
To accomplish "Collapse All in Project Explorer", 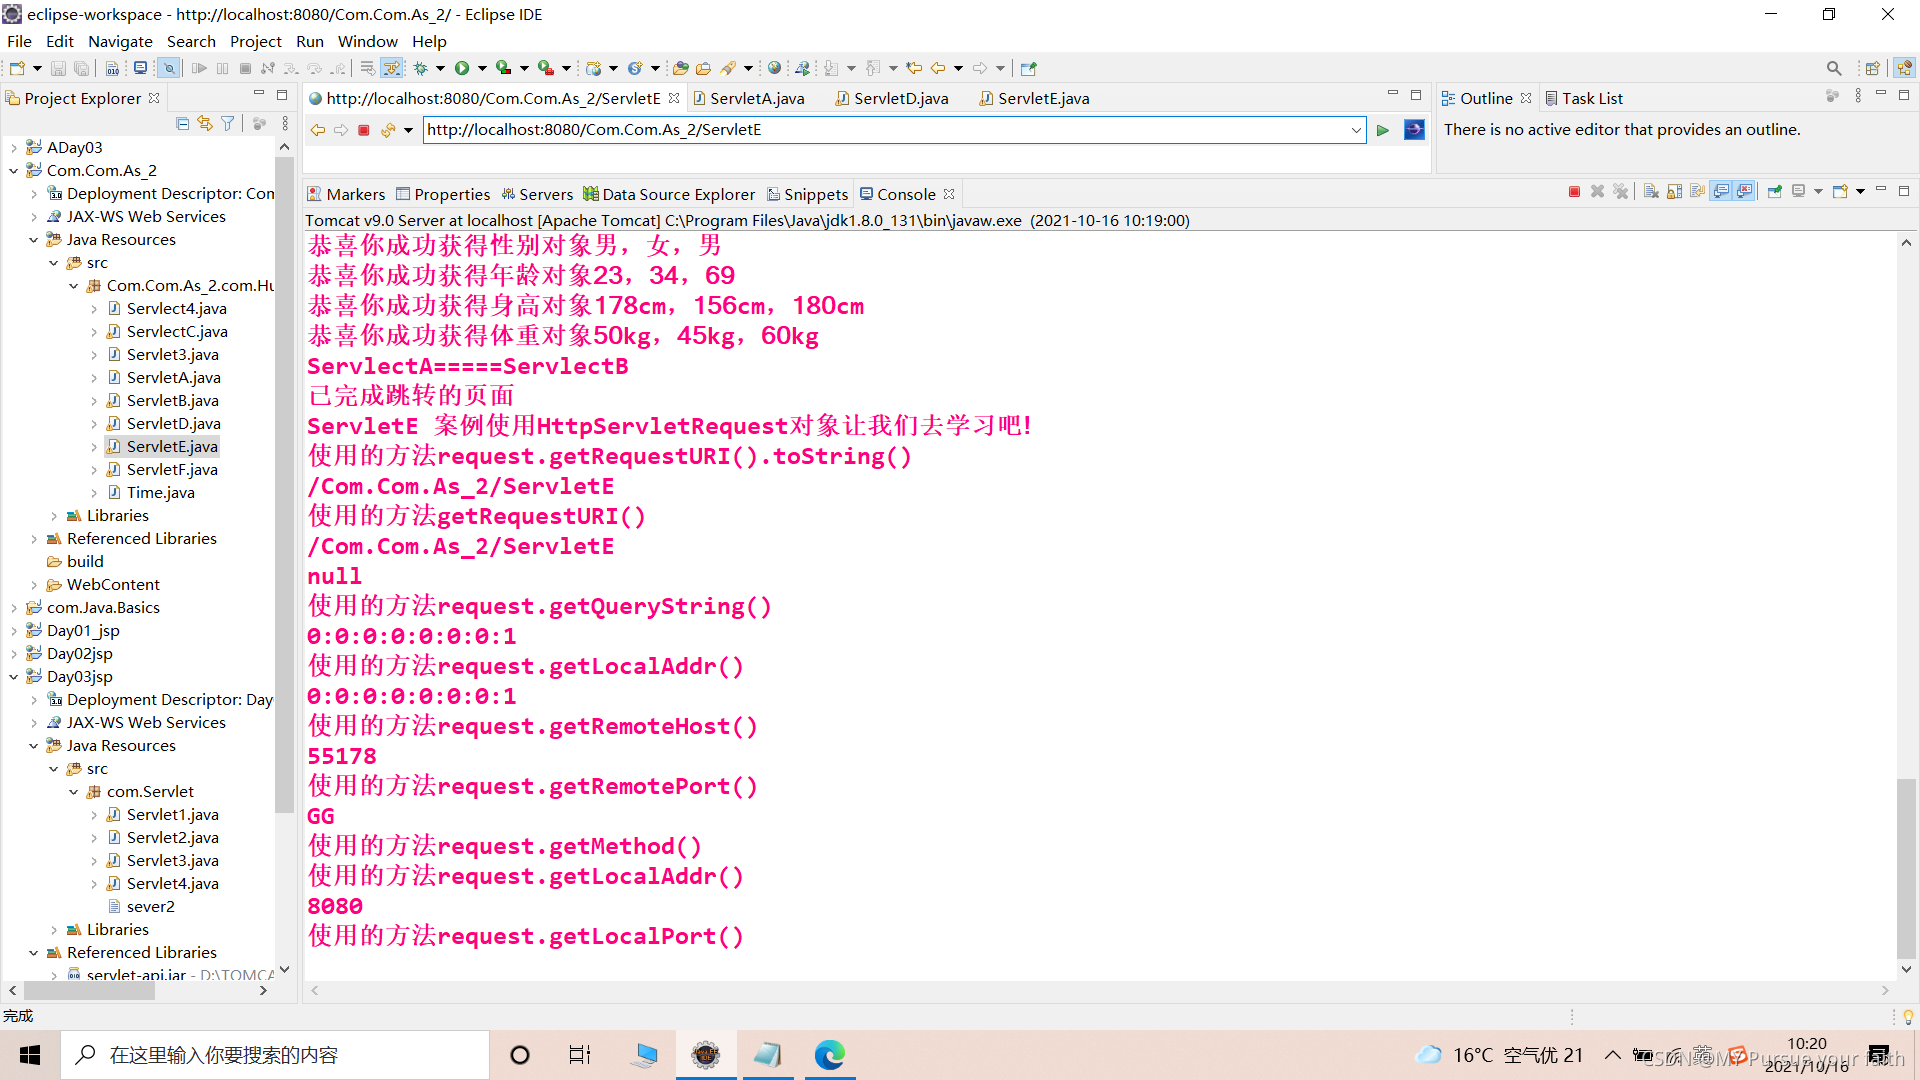I will pos(182,123).
